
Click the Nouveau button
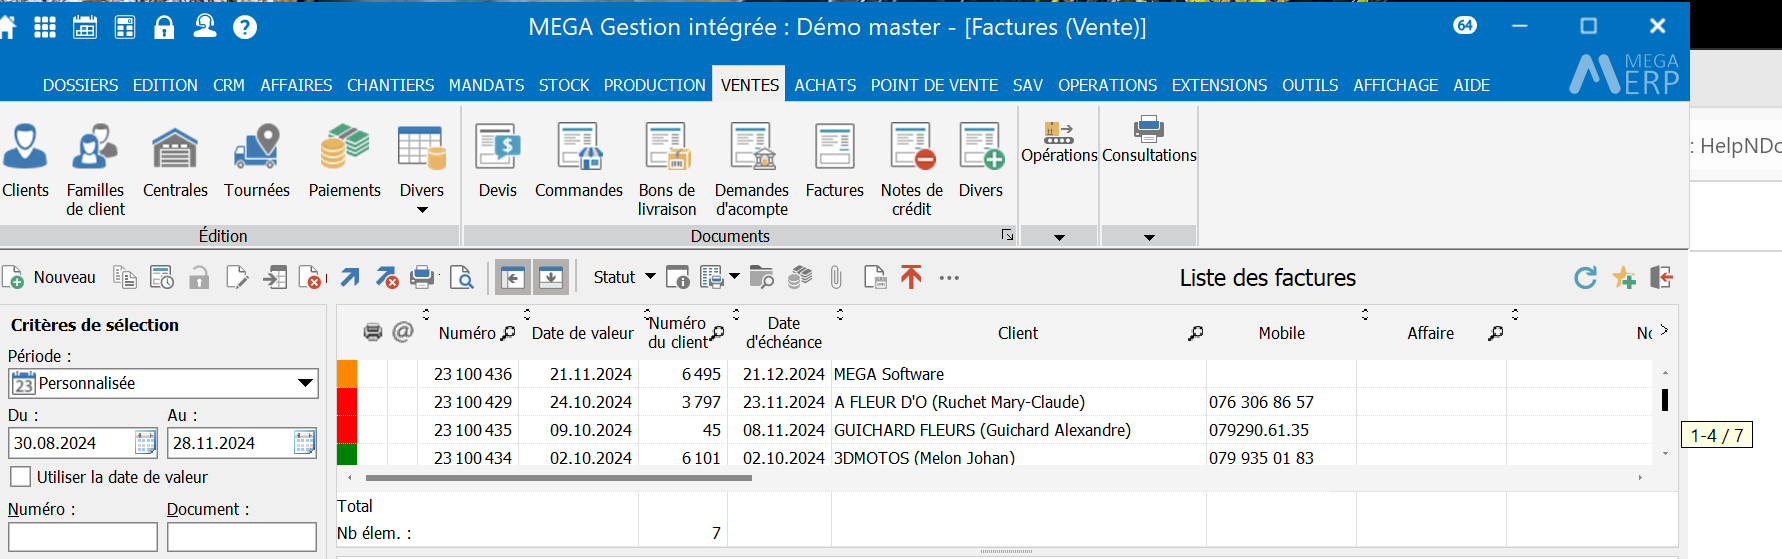click(50, 277)
